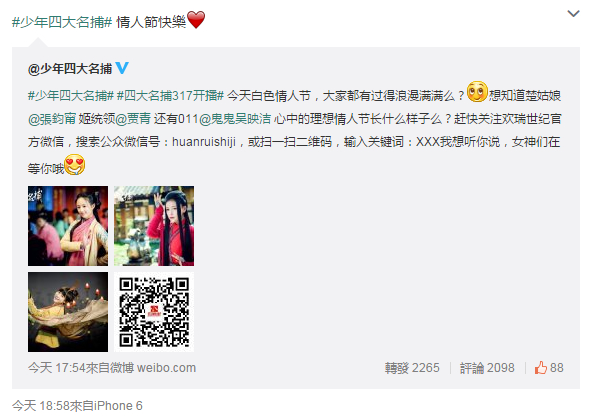Image resolution: width=594 pixels, height=418 pixels.
Task: Open the #少年四大名捕# hashtag at top
Action: point(62,22)
